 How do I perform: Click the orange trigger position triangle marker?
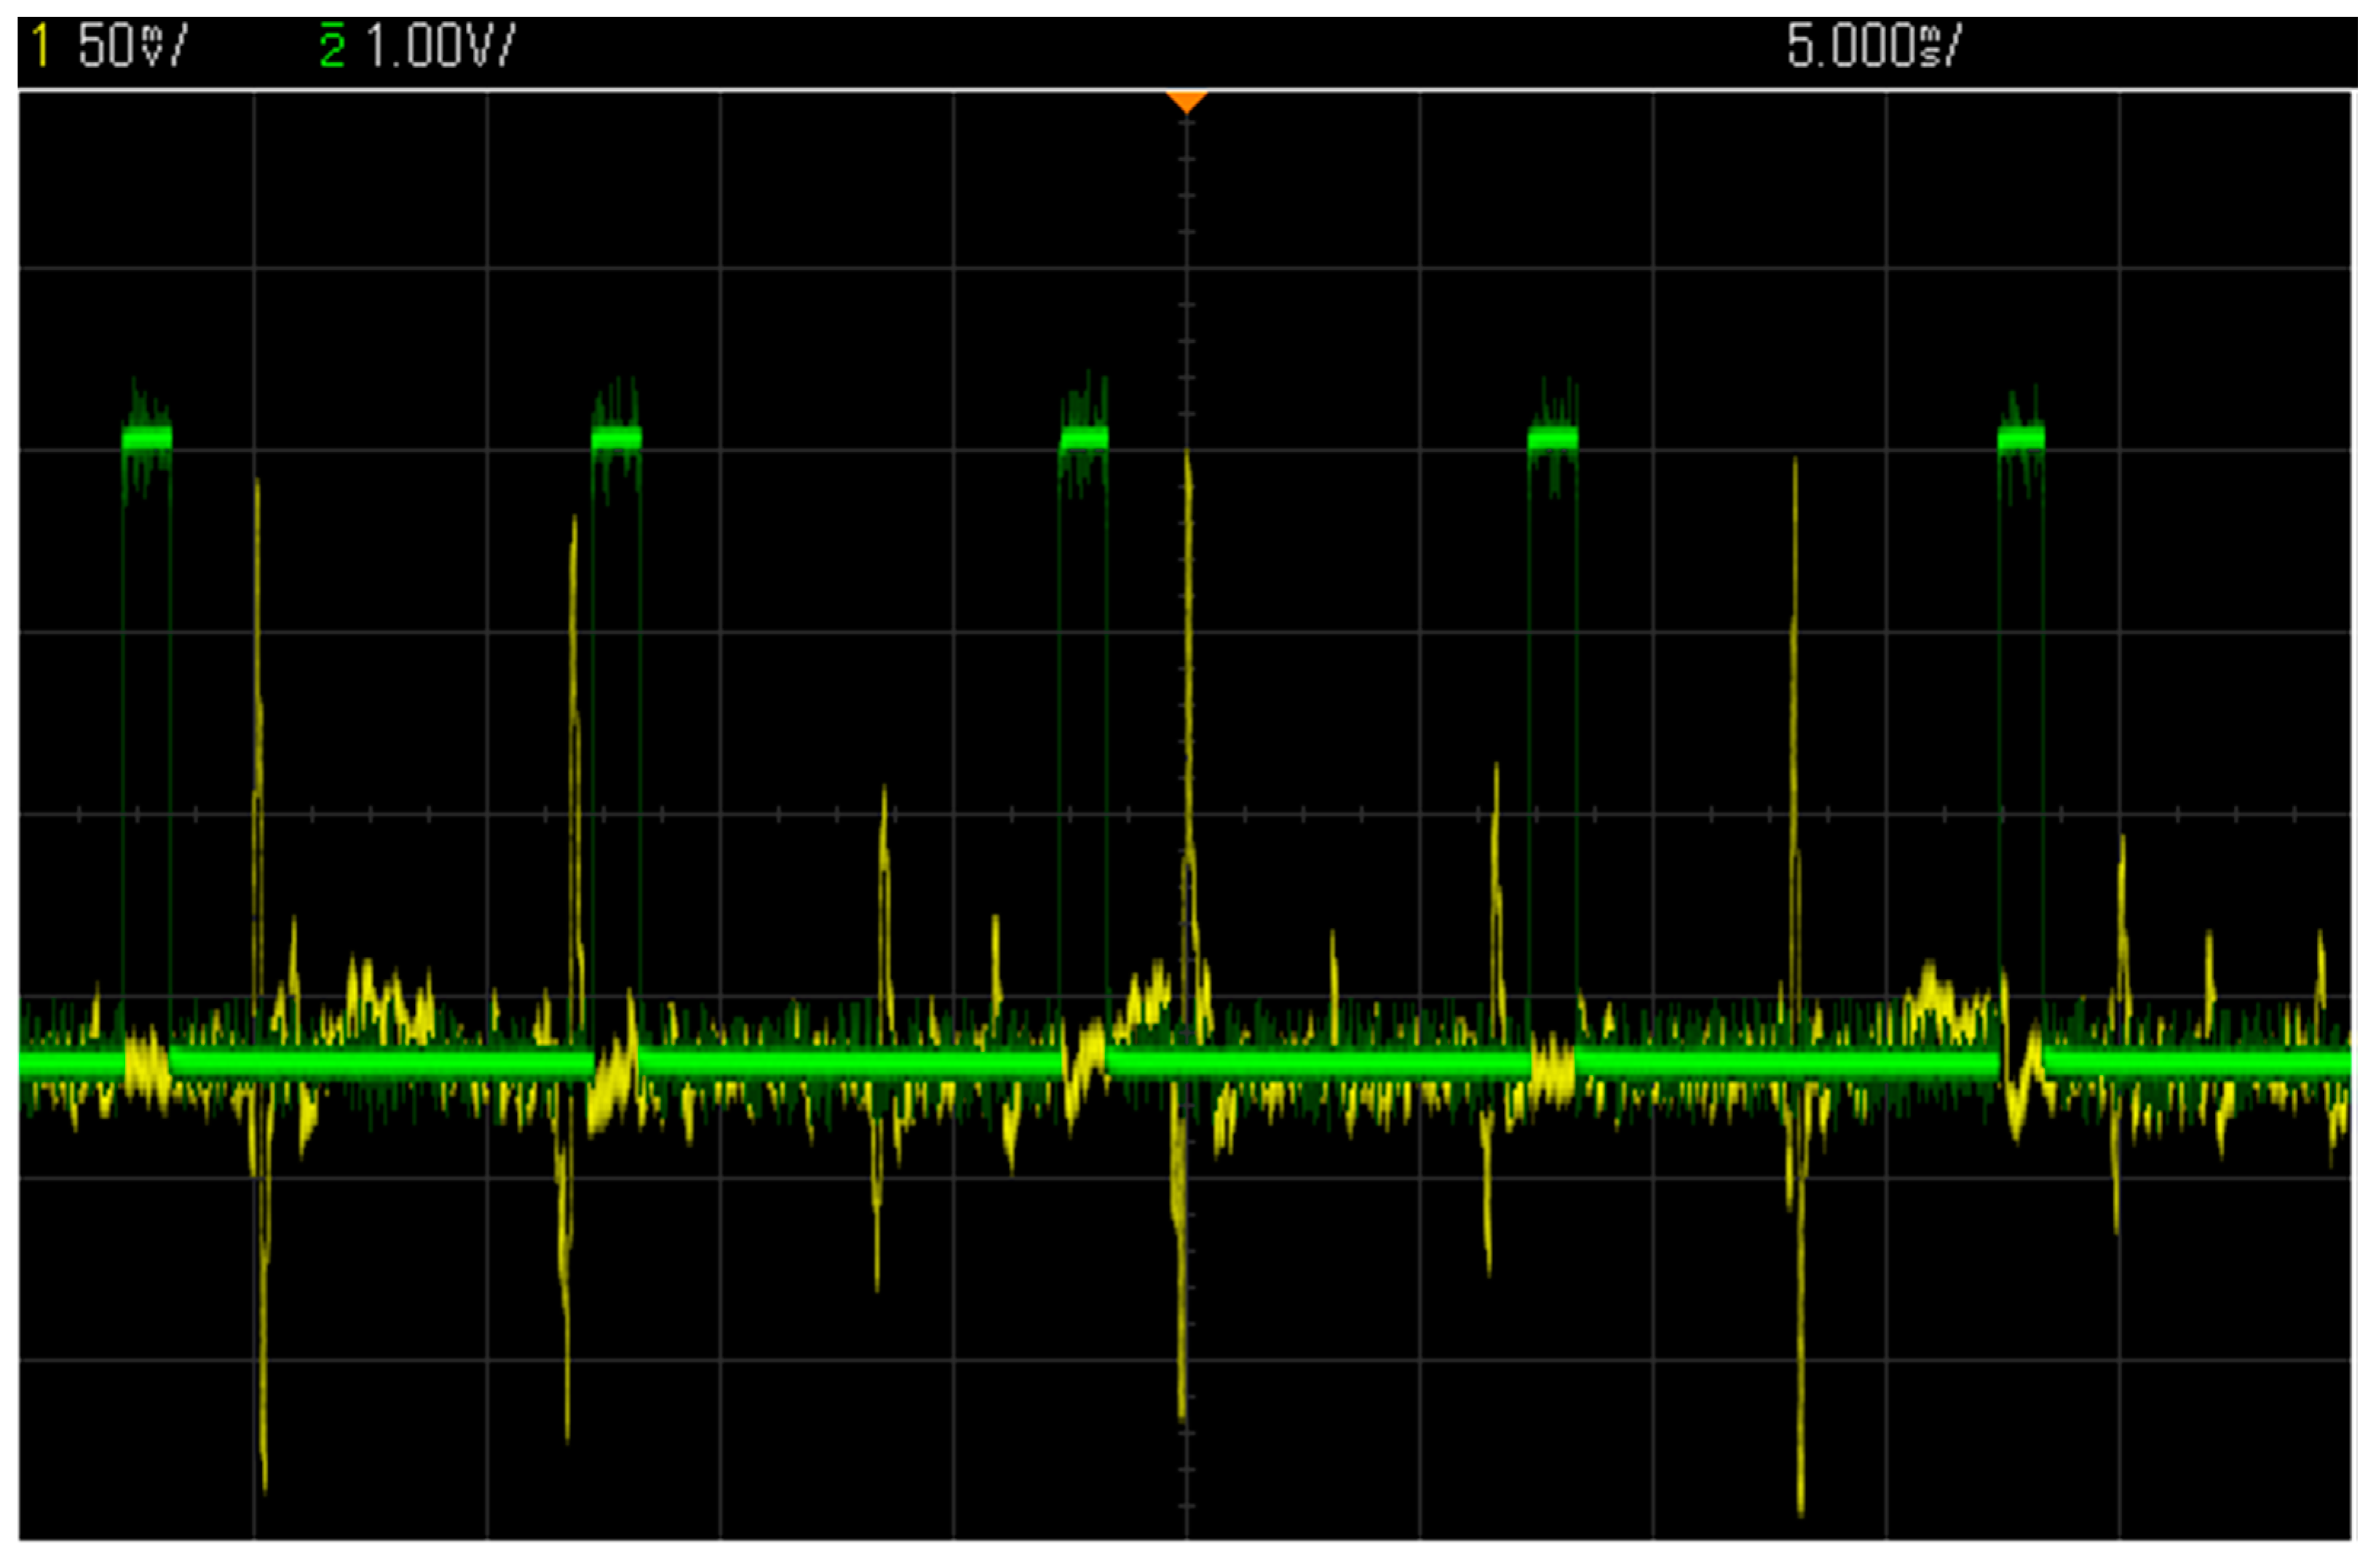click(1186, 101)
